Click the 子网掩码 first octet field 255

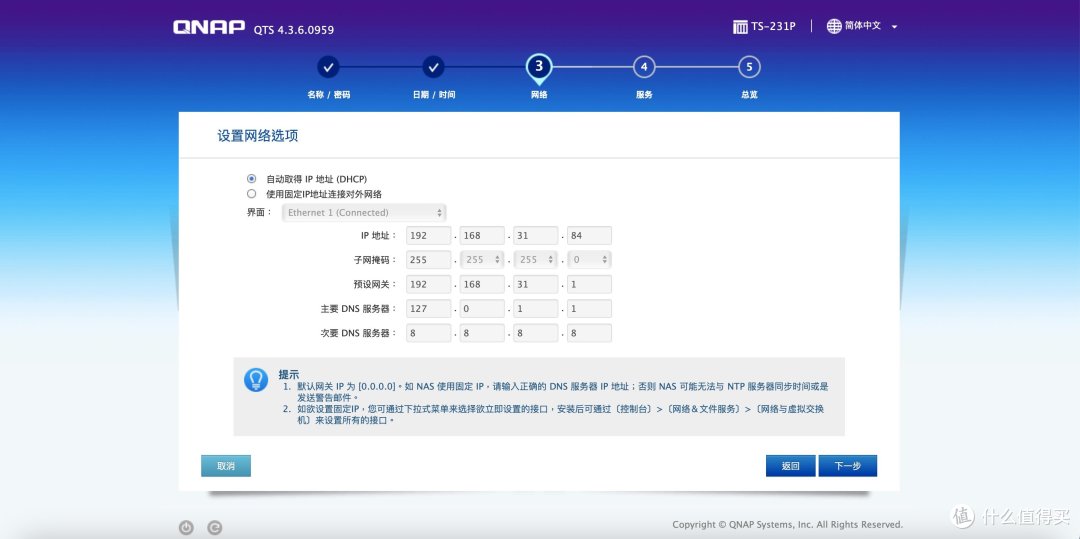pyautogui.click(x=428, y=260)
